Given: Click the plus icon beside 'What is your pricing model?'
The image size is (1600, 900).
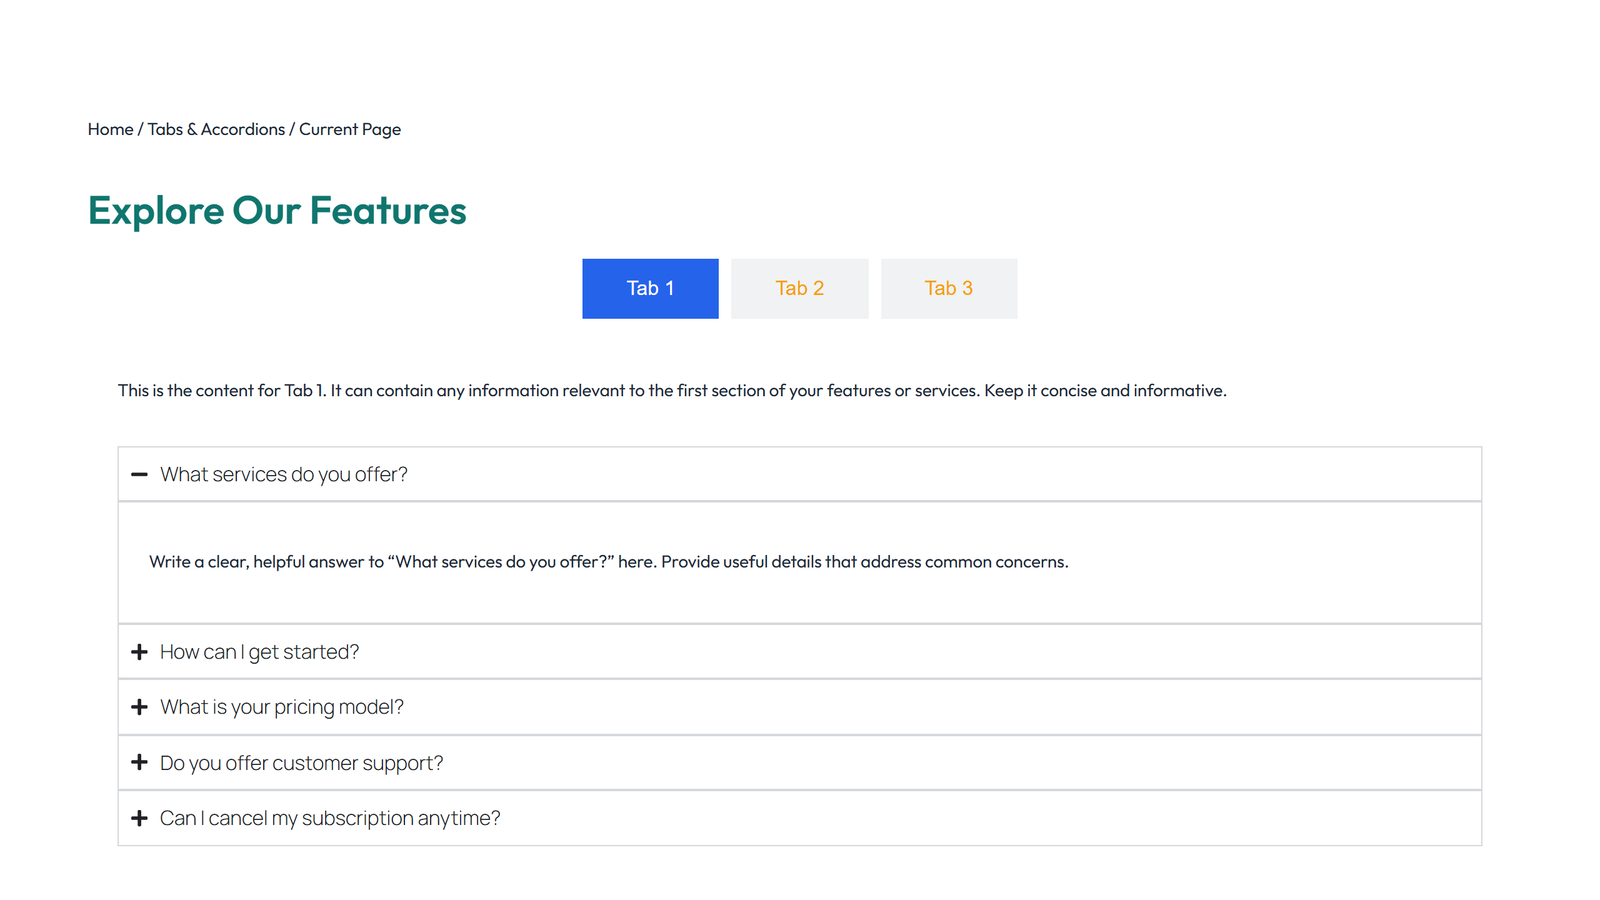Looking at the screenshot, I should point(139,707).
